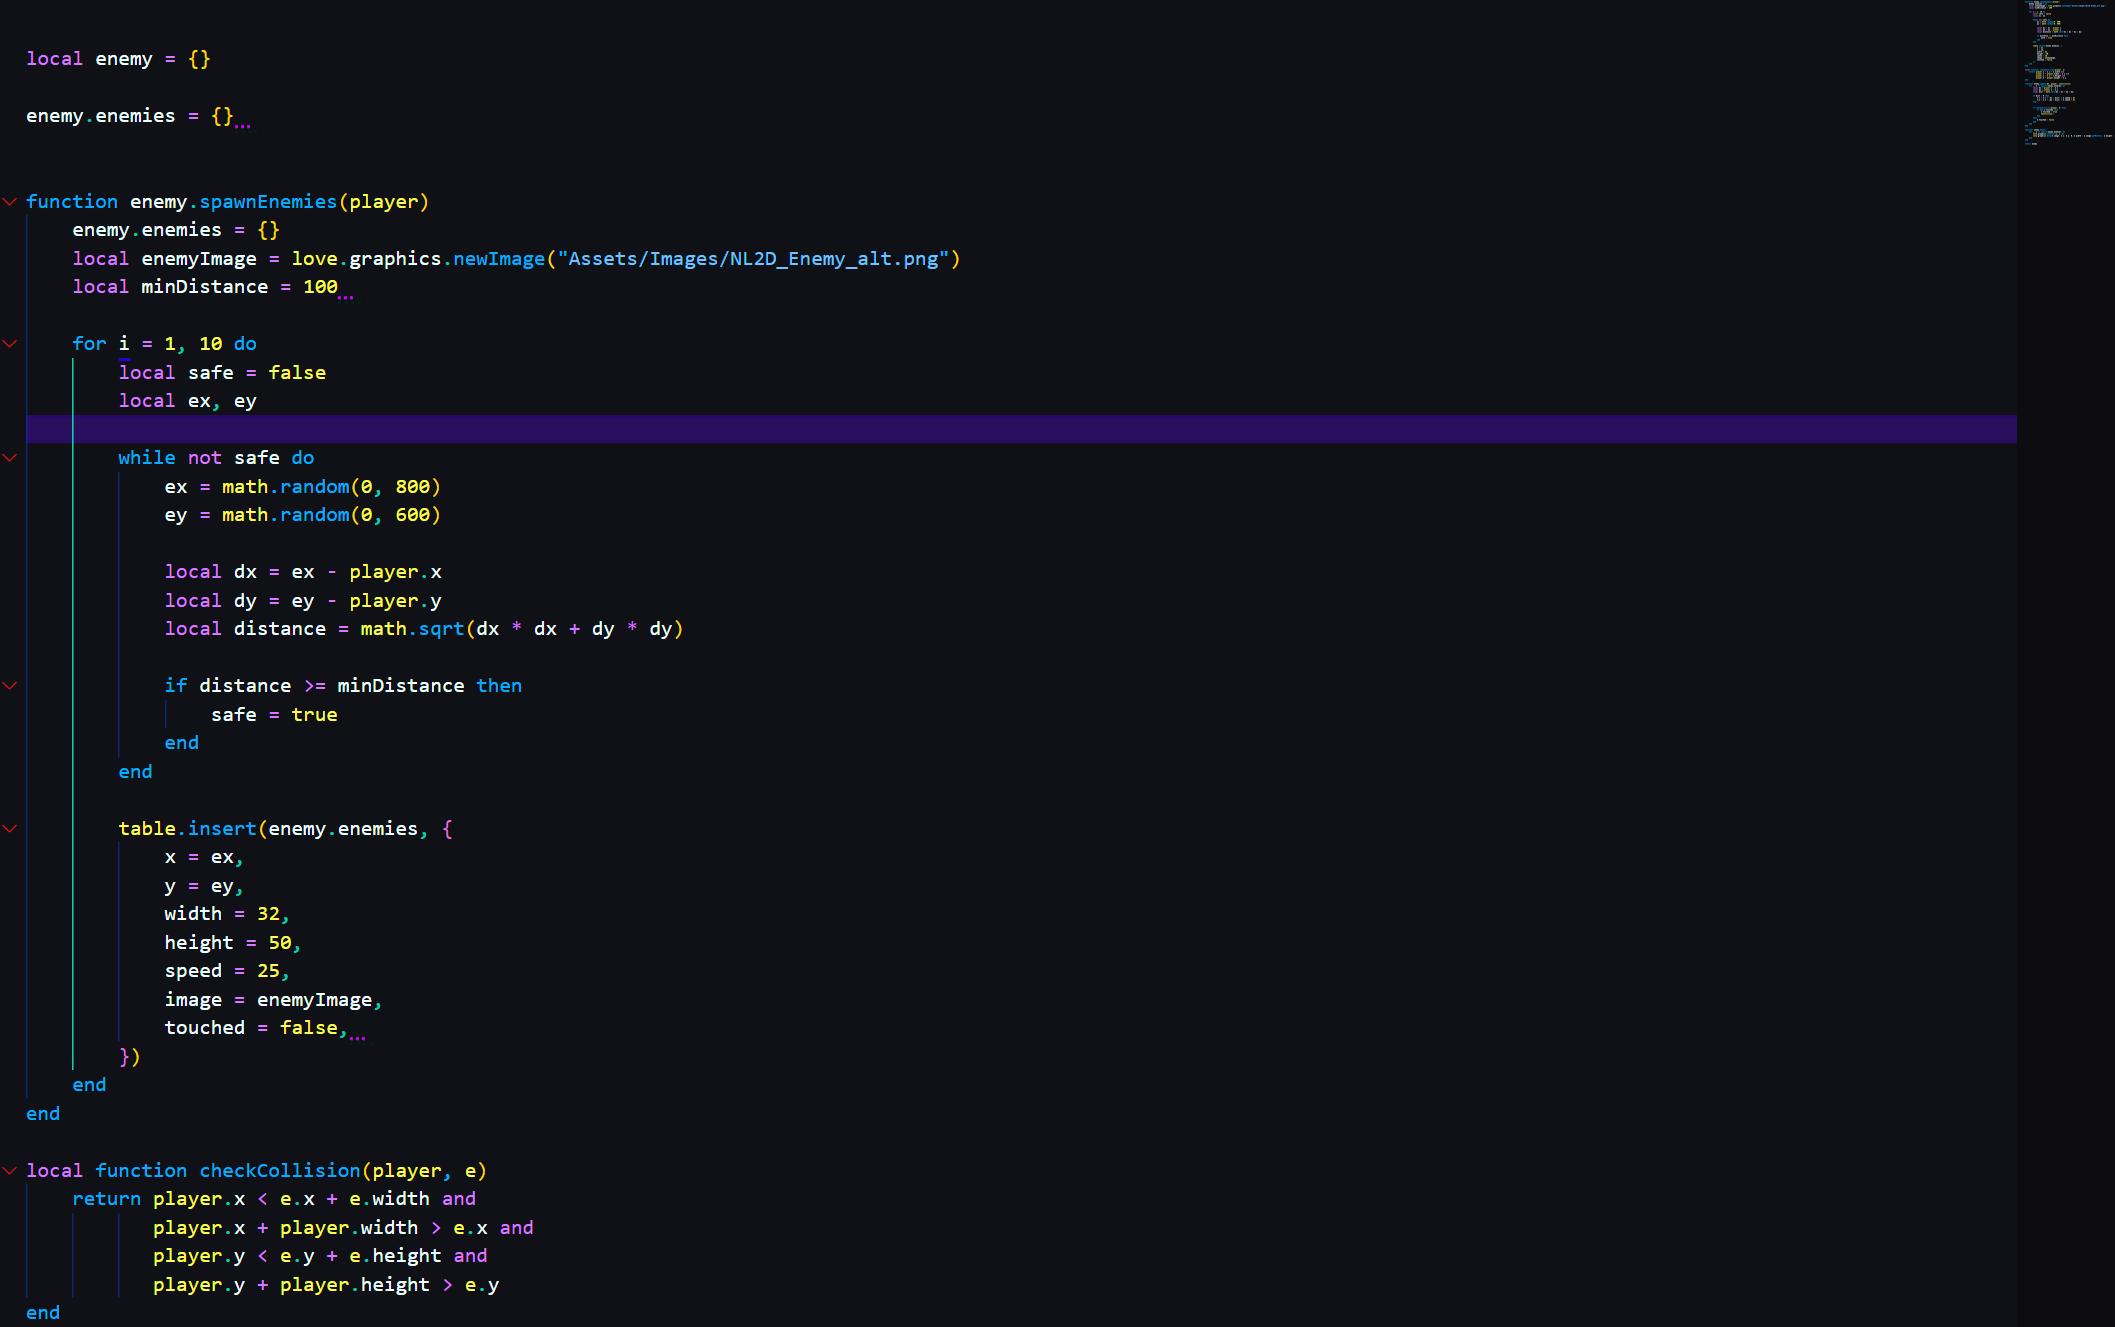
Task: Click 'return player.x < e.x + e.width and' line
Action: pos(274,1199)
